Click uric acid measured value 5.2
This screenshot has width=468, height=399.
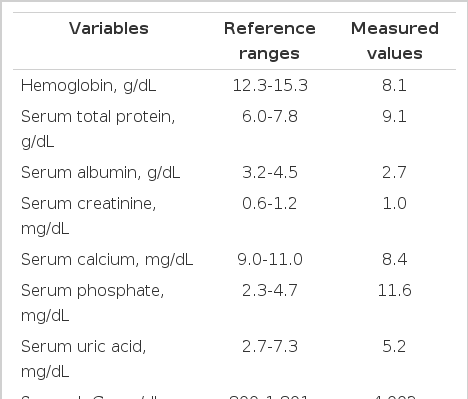click(394, 346)
